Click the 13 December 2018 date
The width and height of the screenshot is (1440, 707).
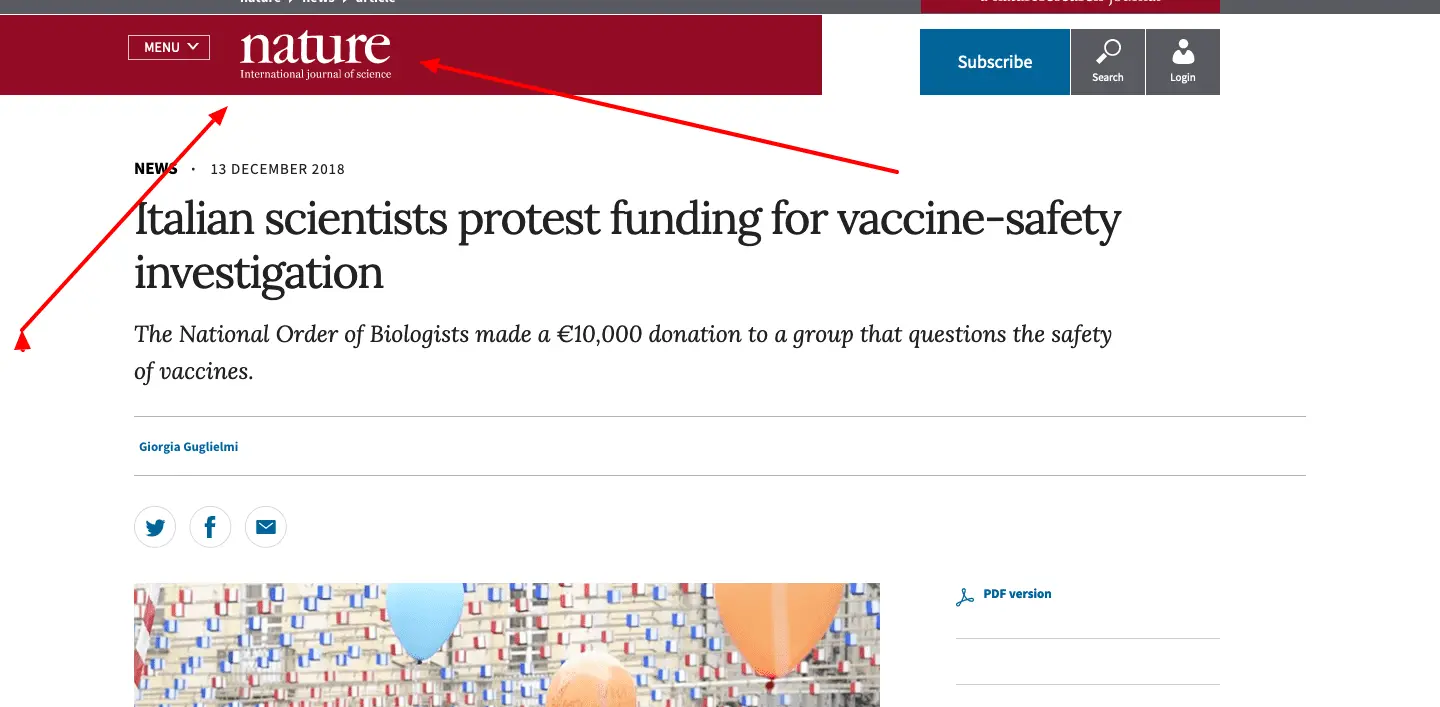pos(277,170)
